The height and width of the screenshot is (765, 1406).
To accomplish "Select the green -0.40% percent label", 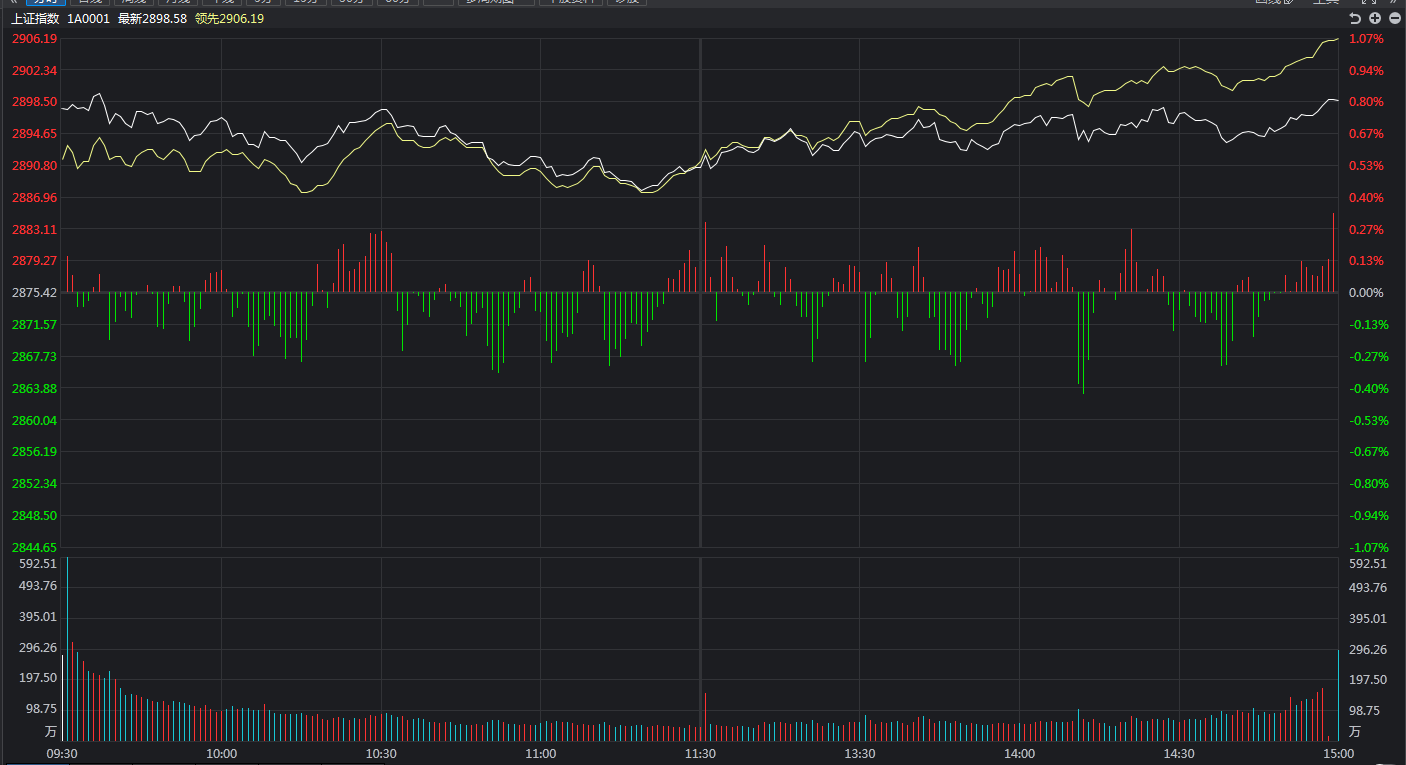I will pyautogui.click(x=1368, y=388).
